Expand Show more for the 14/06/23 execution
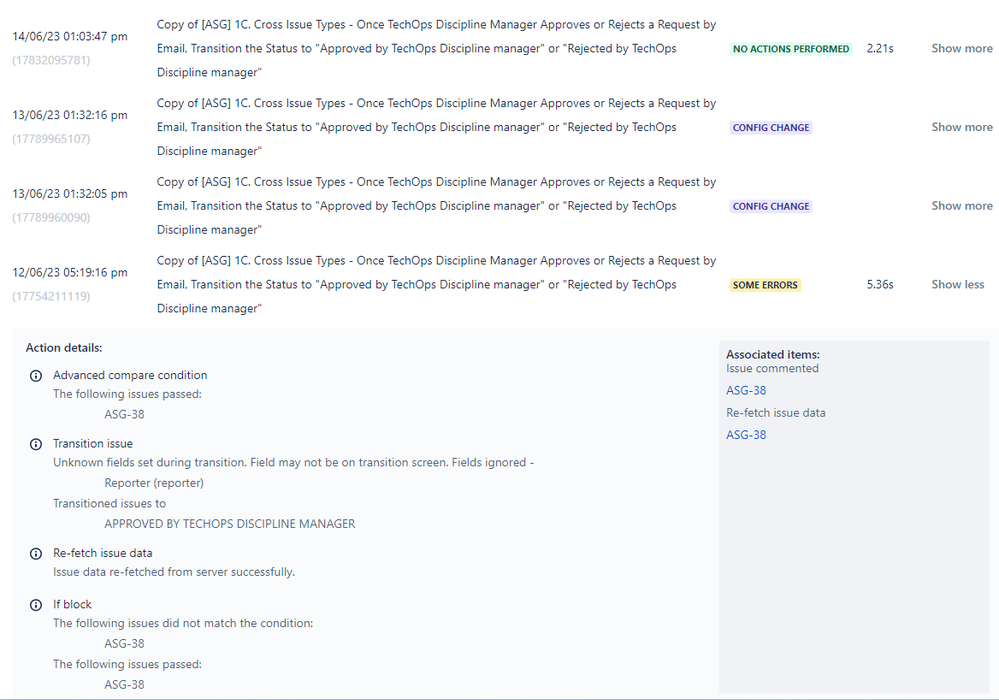This screenshot has width=999, height=700. tap(961, 48)
